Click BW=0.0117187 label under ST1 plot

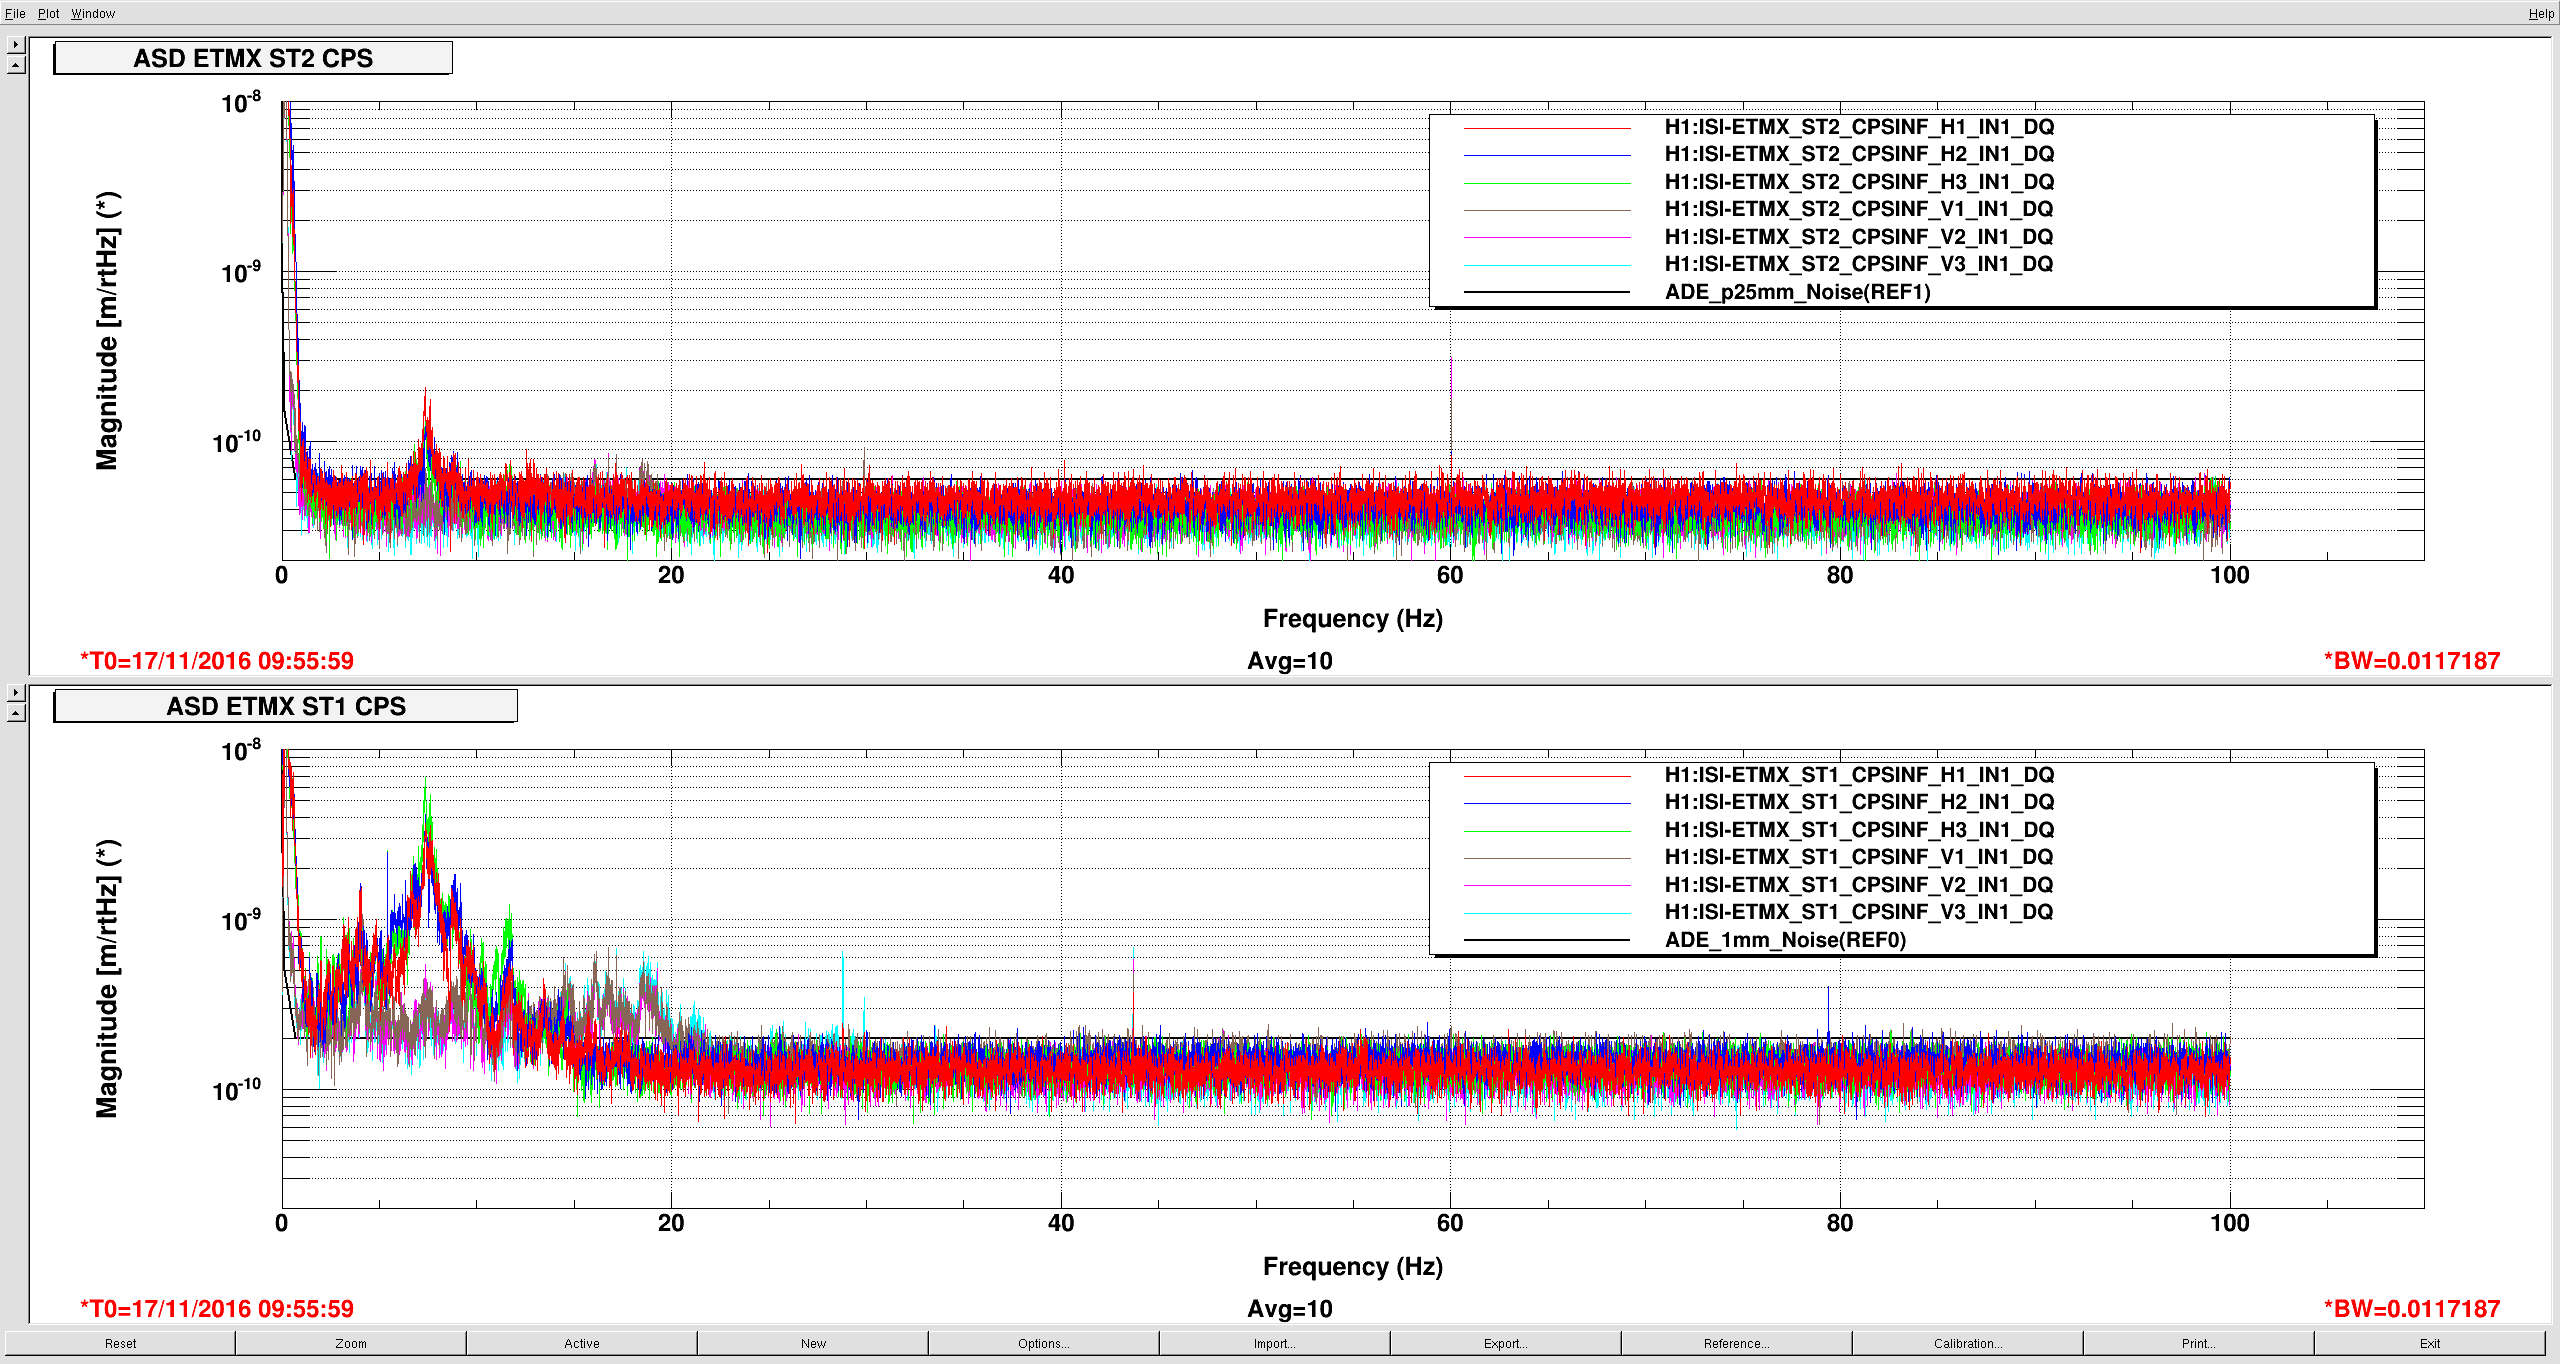tap(2411, 1309)
